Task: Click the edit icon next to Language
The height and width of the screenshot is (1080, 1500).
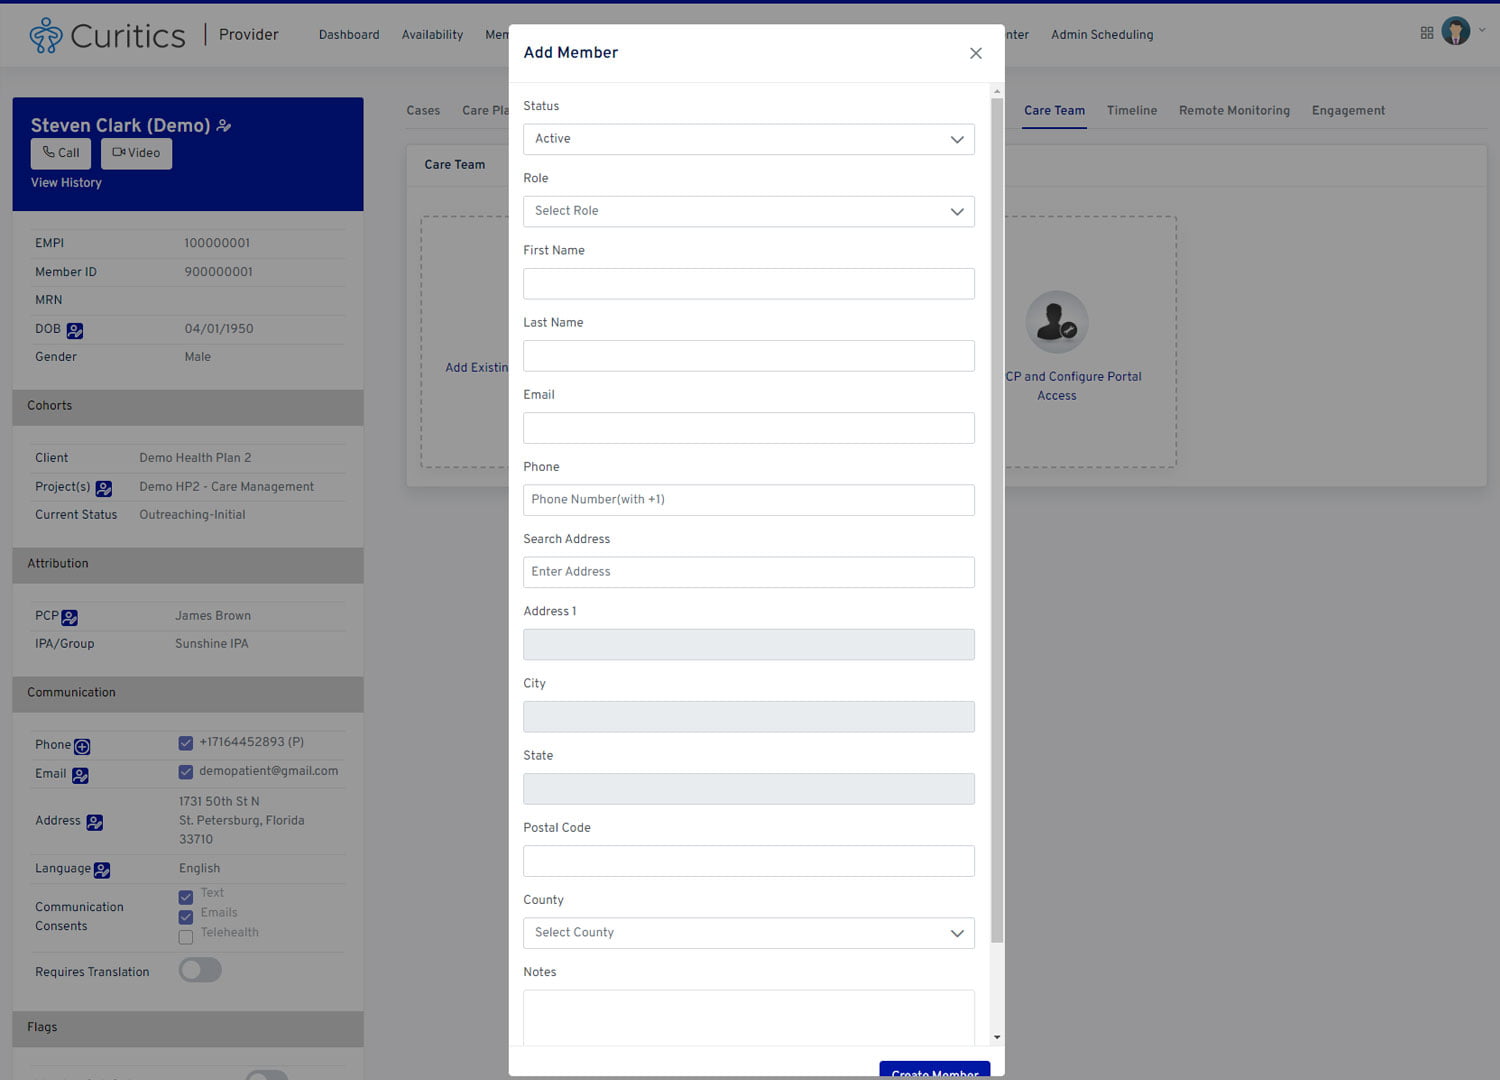Action: (x=102, y=870)
